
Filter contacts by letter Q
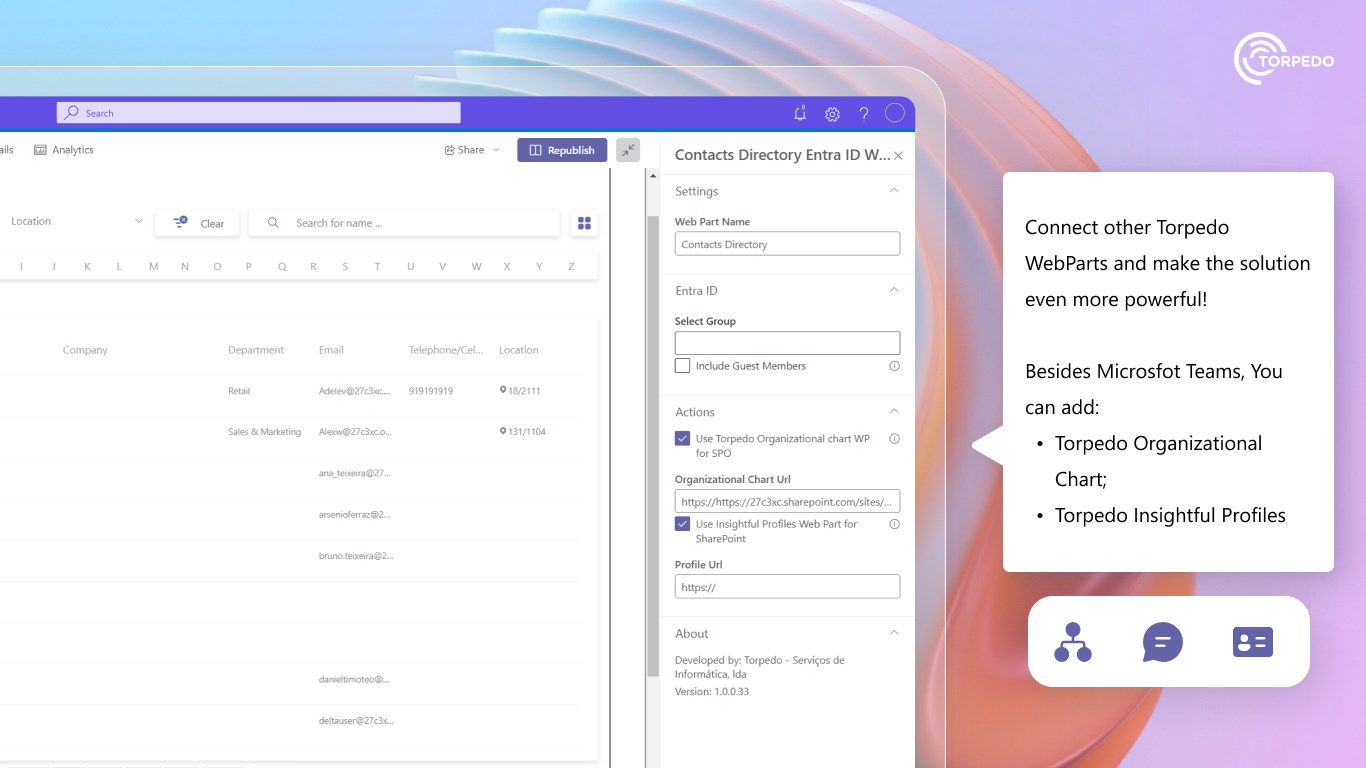click(282, 266)
